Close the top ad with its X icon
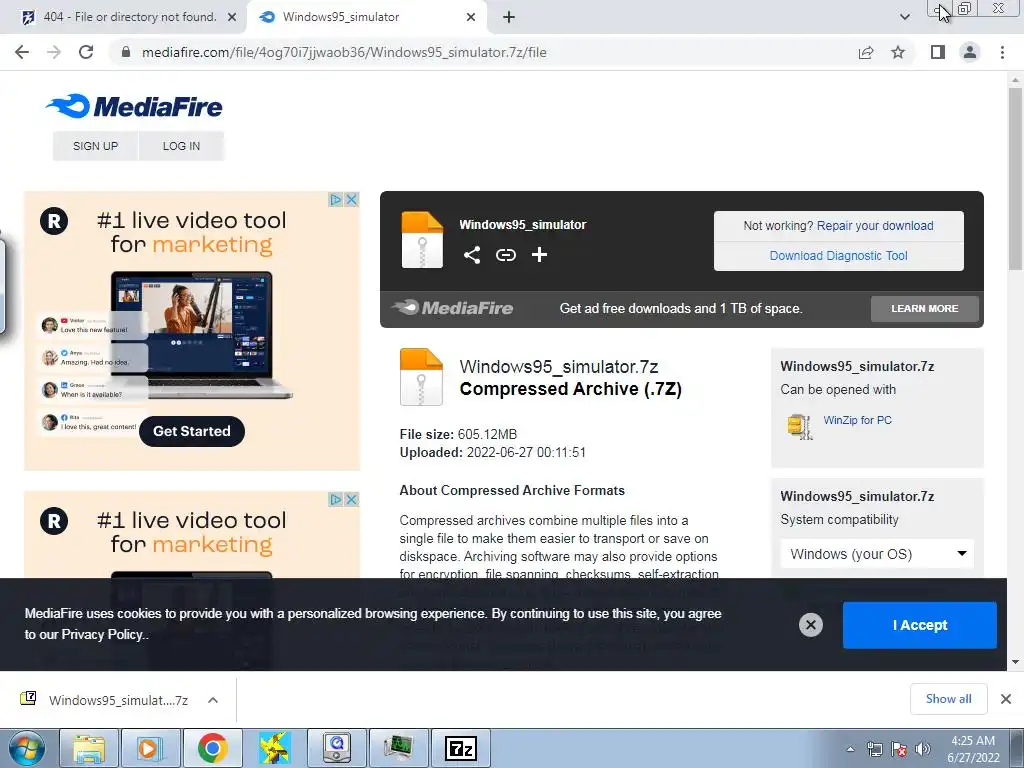 (351, 199)
